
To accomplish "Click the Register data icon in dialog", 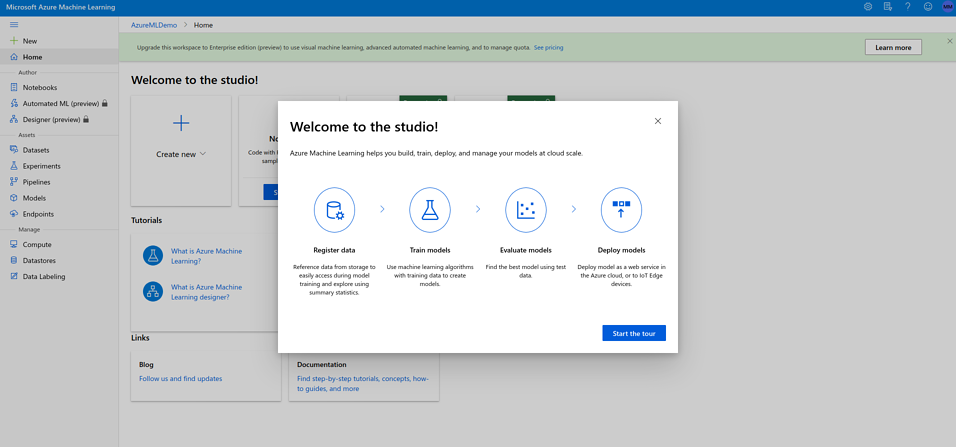I will pos(334,210).
